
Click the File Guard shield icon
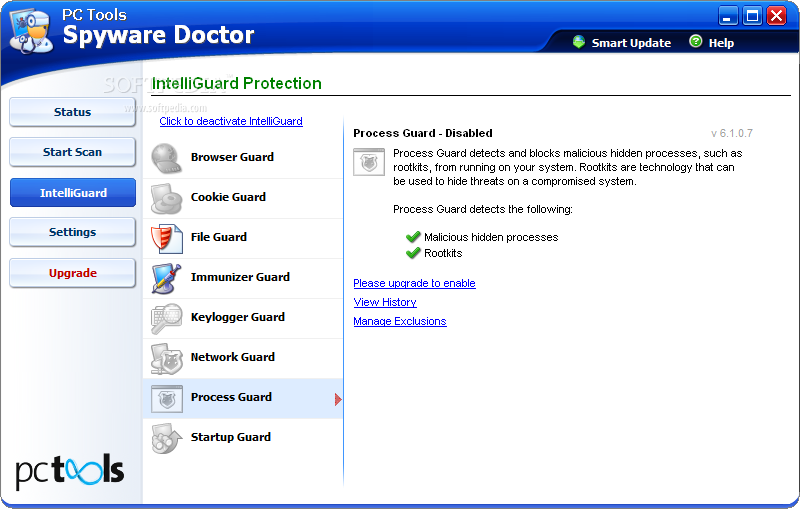pos(166,238)
